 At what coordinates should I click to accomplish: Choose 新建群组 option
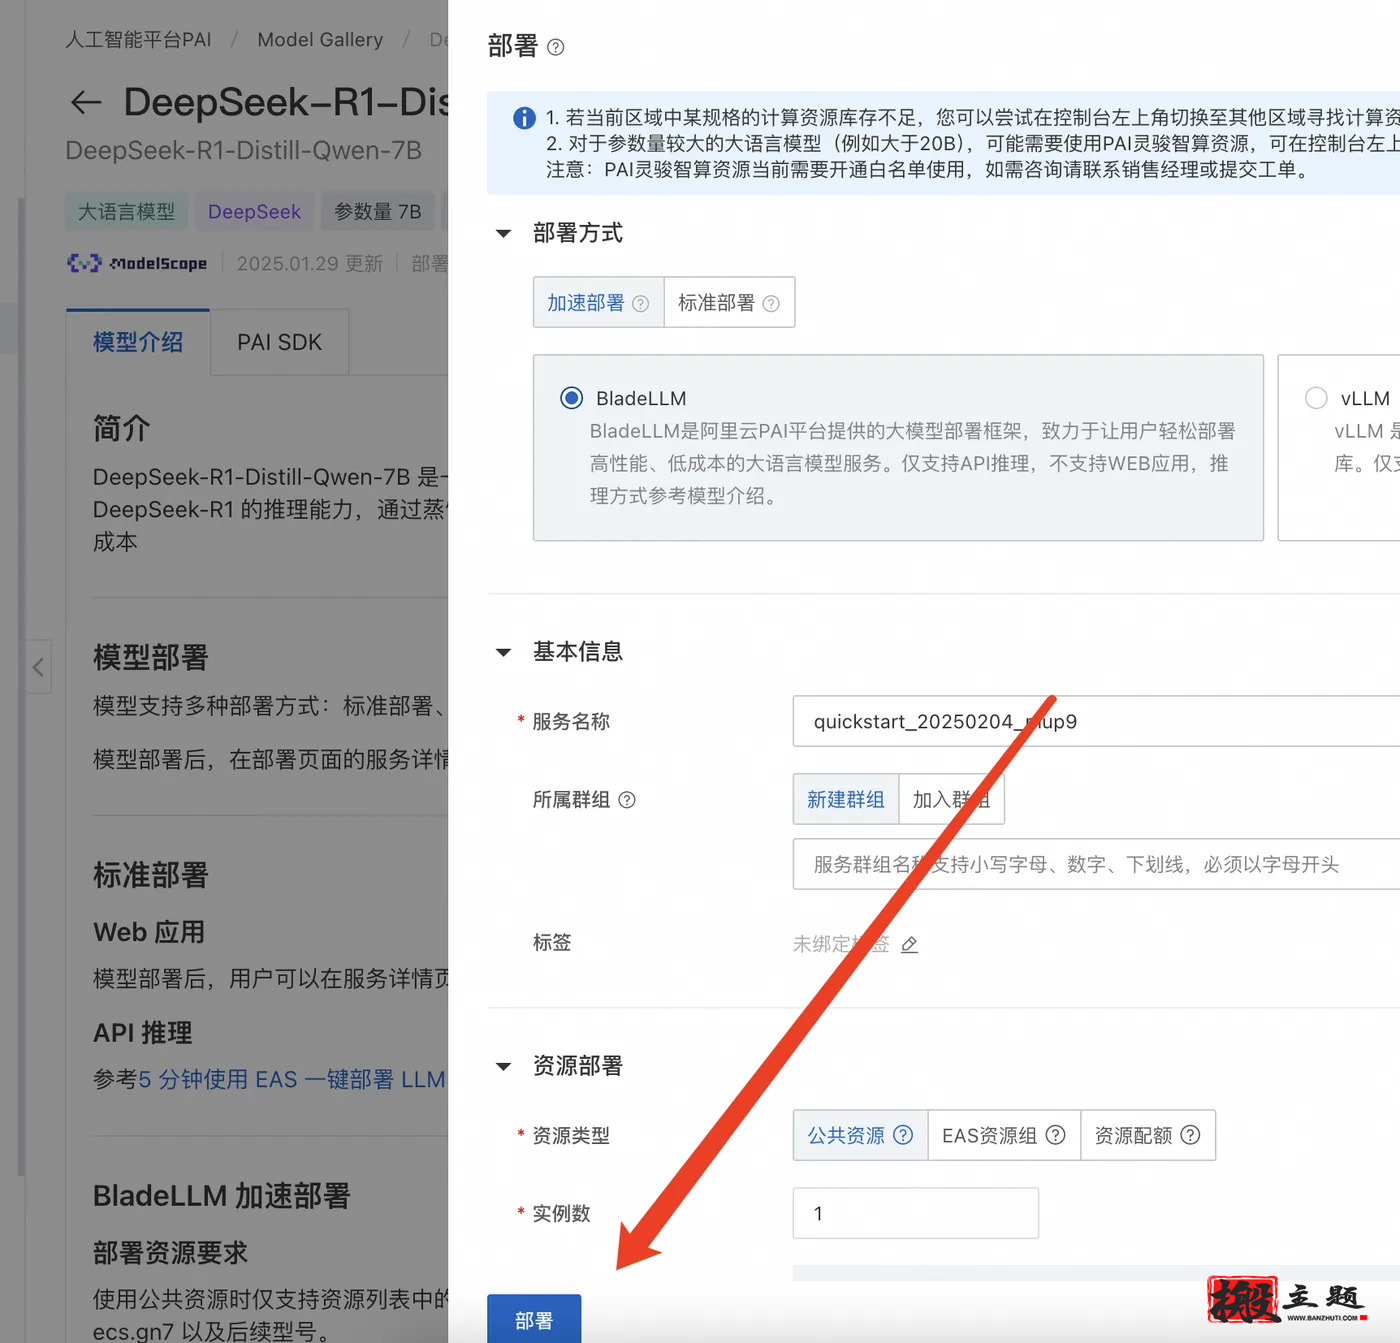[846, 799]
